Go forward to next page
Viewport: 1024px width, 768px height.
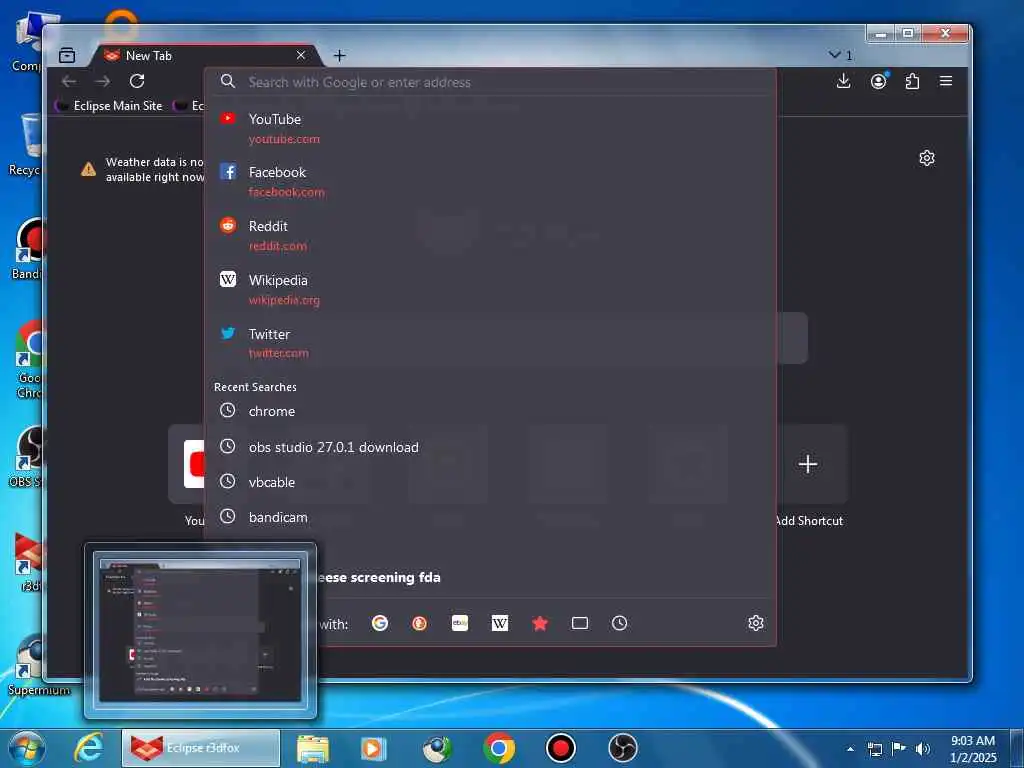[x=103, y=81]
